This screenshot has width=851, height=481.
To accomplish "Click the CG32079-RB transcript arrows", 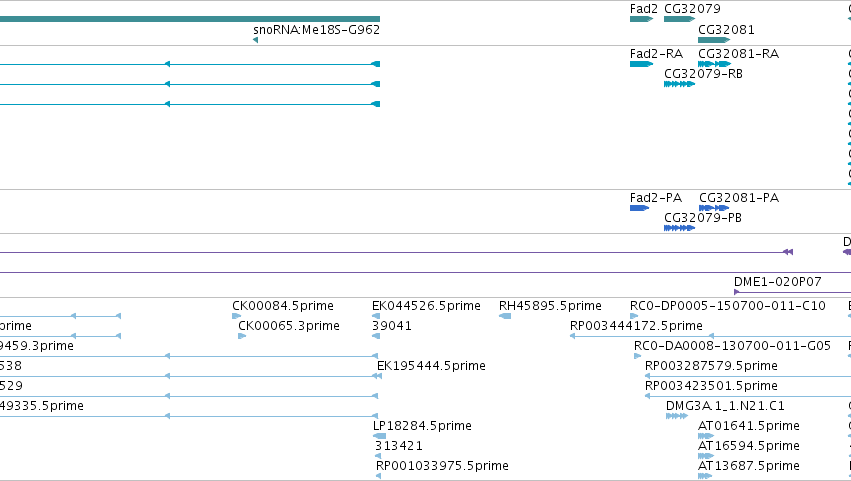I will coord(679,84).
